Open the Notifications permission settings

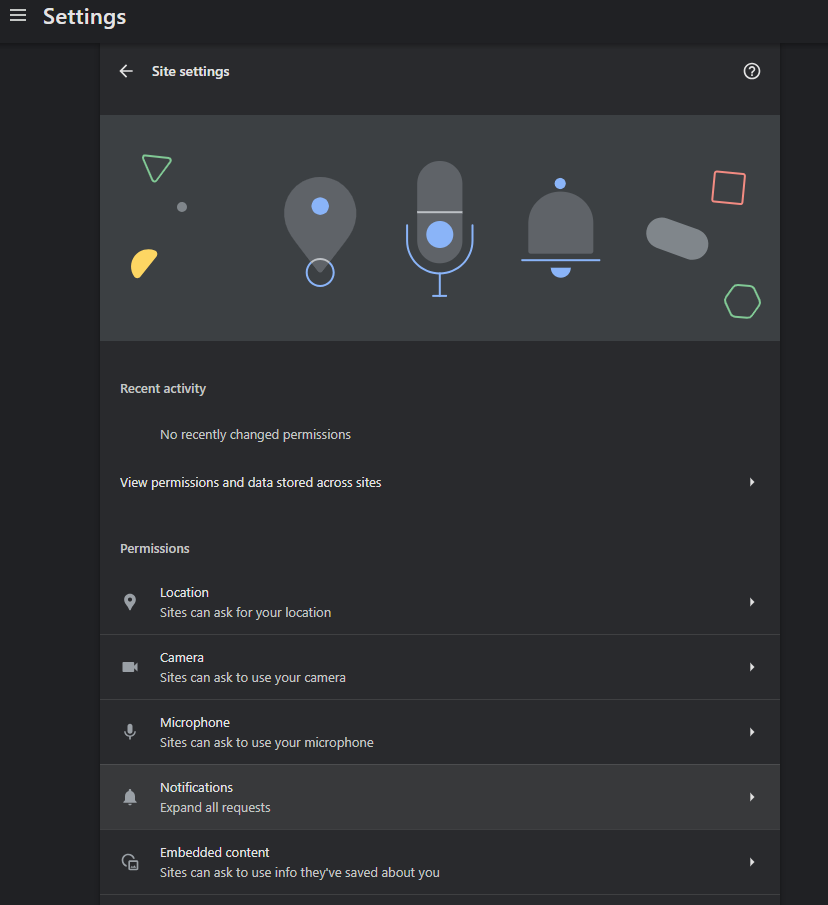pyautogui.click(x=440, y=797)
